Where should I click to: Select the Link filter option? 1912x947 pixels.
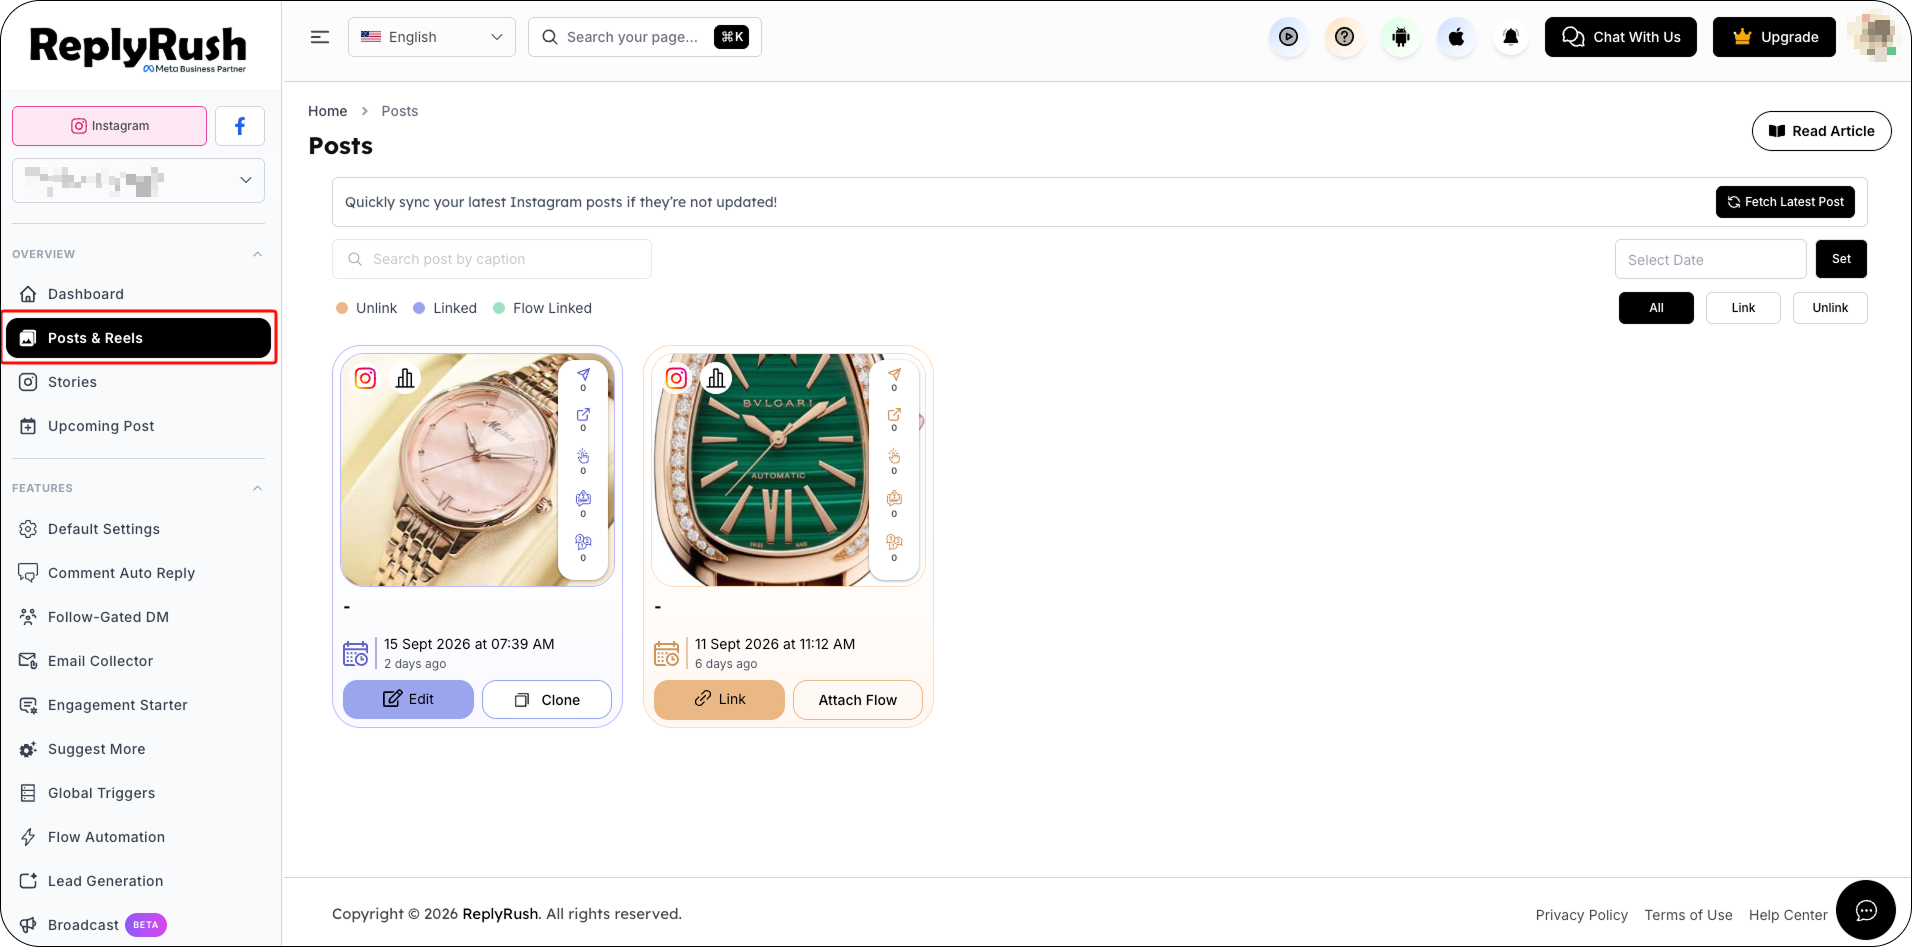coord(1743,308)
